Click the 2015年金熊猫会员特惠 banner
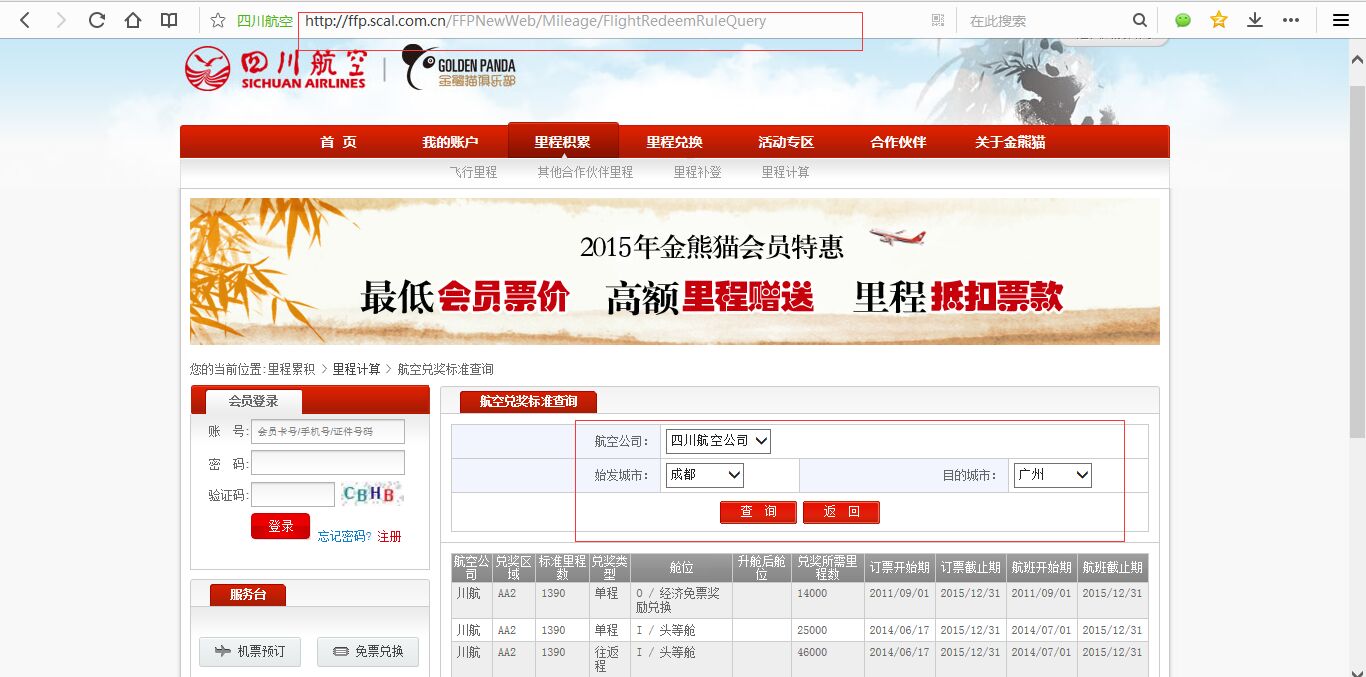Image resolution: width=1366 pixels, height=677 pixels. (x=675, y=271)
